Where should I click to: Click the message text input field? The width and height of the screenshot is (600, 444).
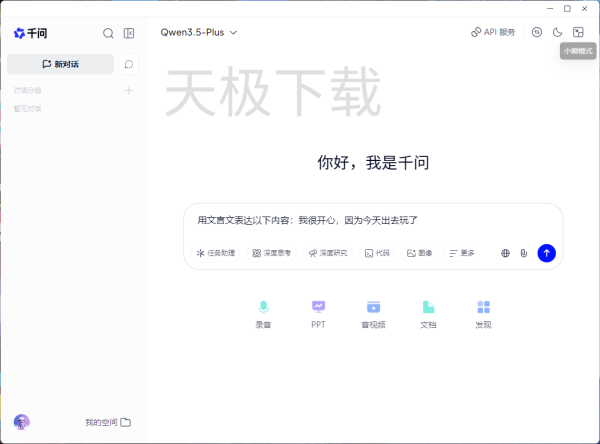tap(370, 220)
